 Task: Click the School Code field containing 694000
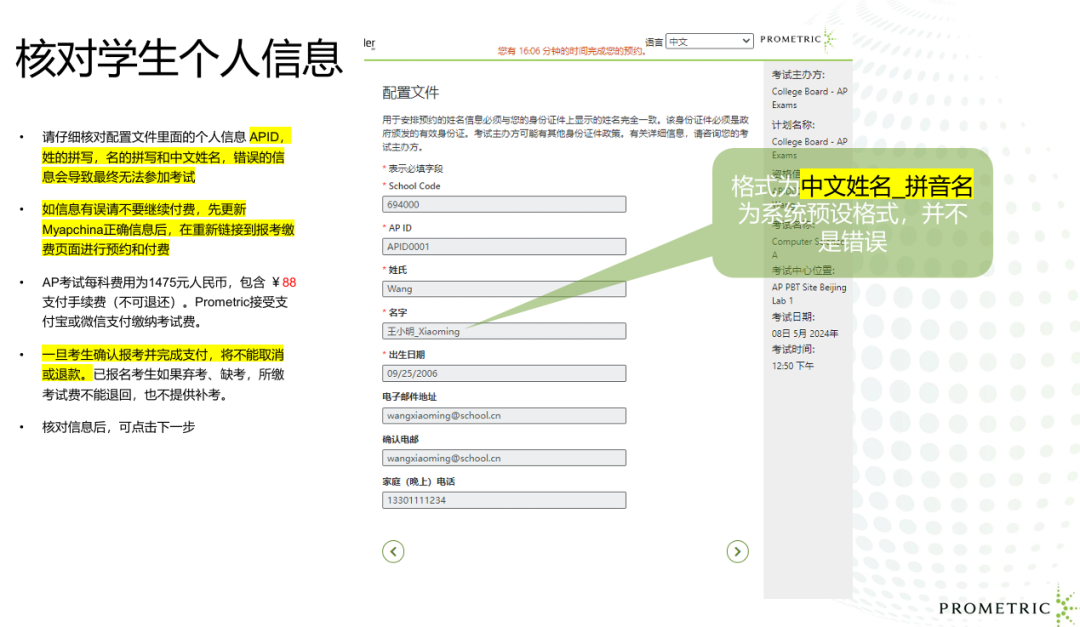point(504,204)
